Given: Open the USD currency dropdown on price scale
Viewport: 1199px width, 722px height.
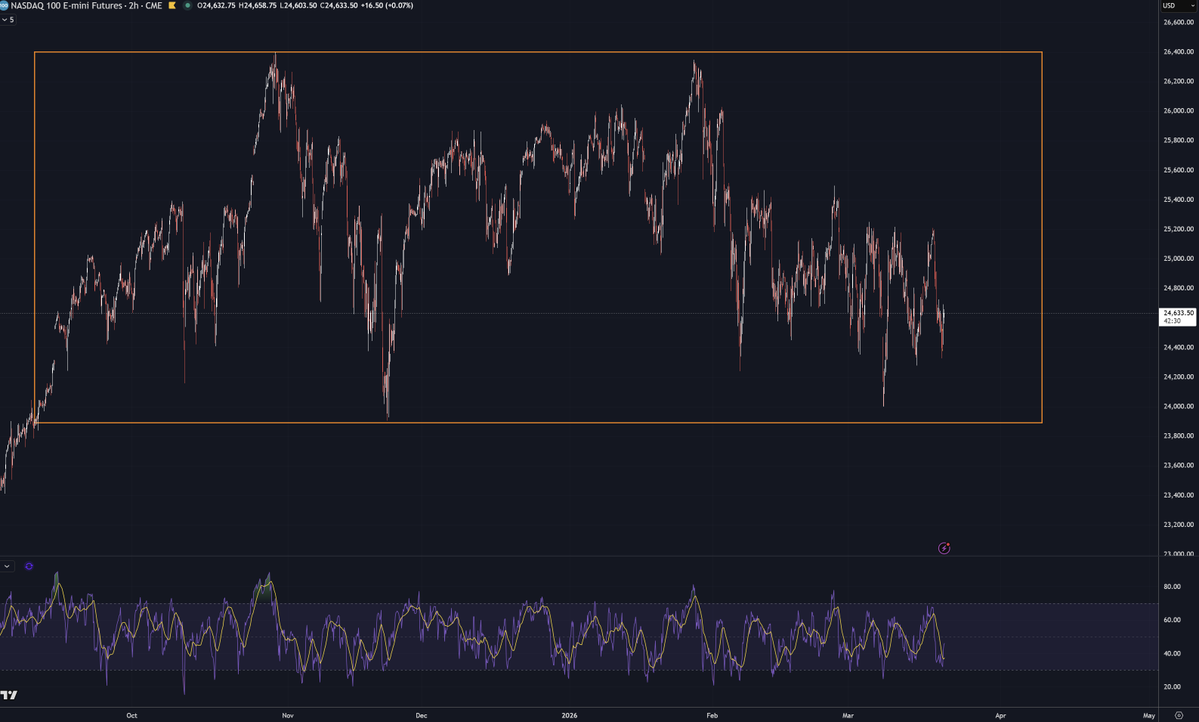Looking at the screenshot, I should coord(1178,5).
